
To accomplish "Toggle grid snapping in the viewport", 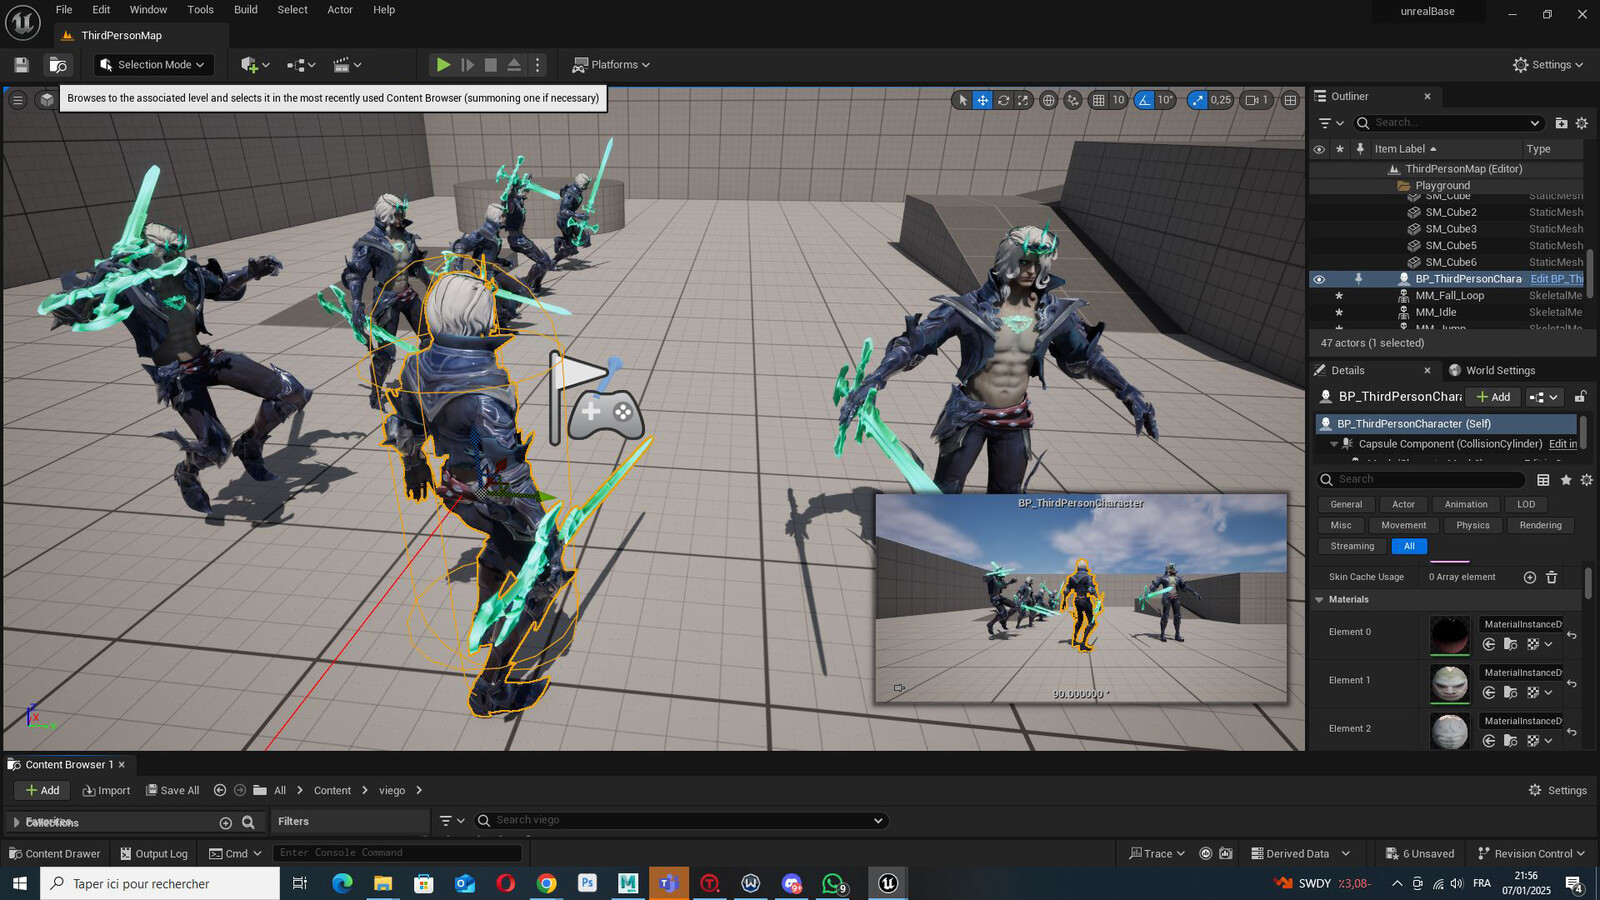I will point(1099,100).
